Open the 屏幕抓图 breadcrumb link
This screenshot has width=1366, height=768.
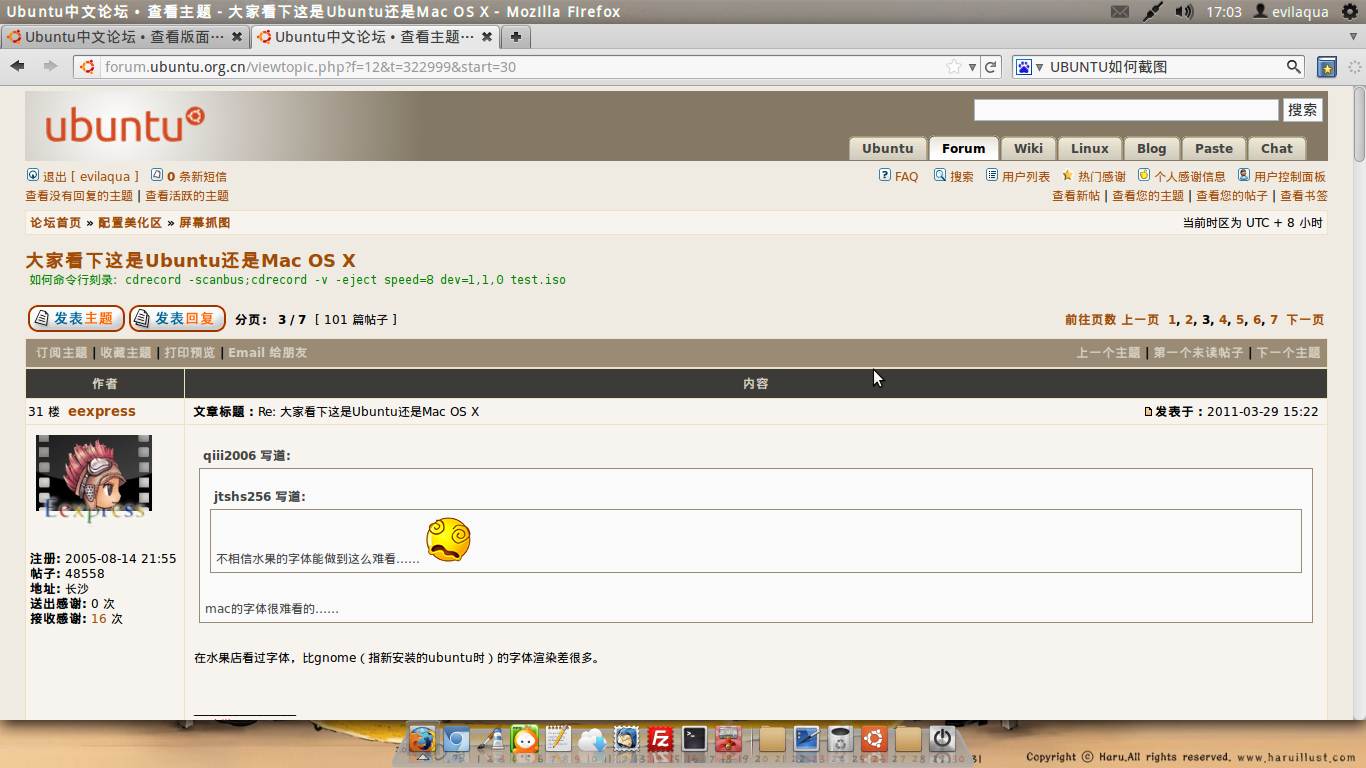tap(205, 223)
